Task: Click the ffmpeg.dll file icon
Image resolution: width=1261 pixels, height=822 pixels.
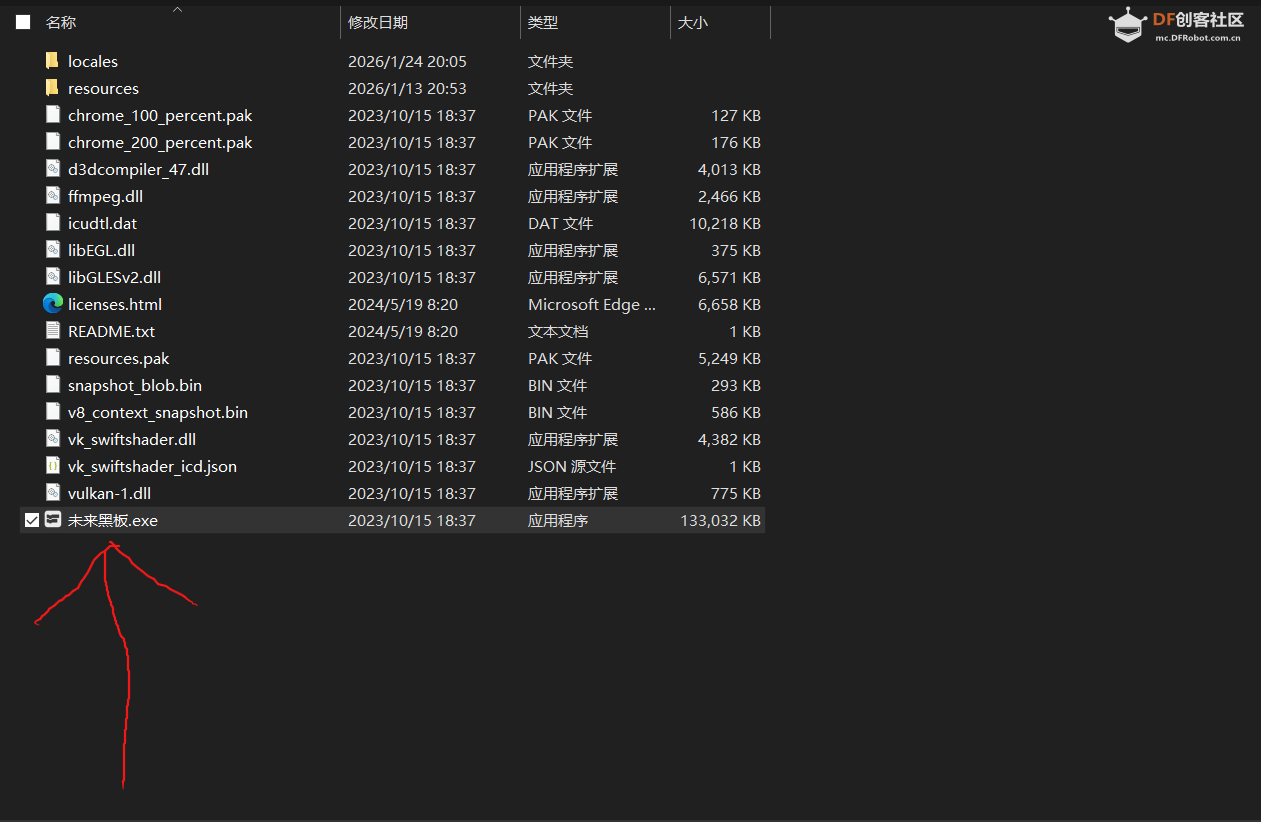Action: (x=53, y=196)
